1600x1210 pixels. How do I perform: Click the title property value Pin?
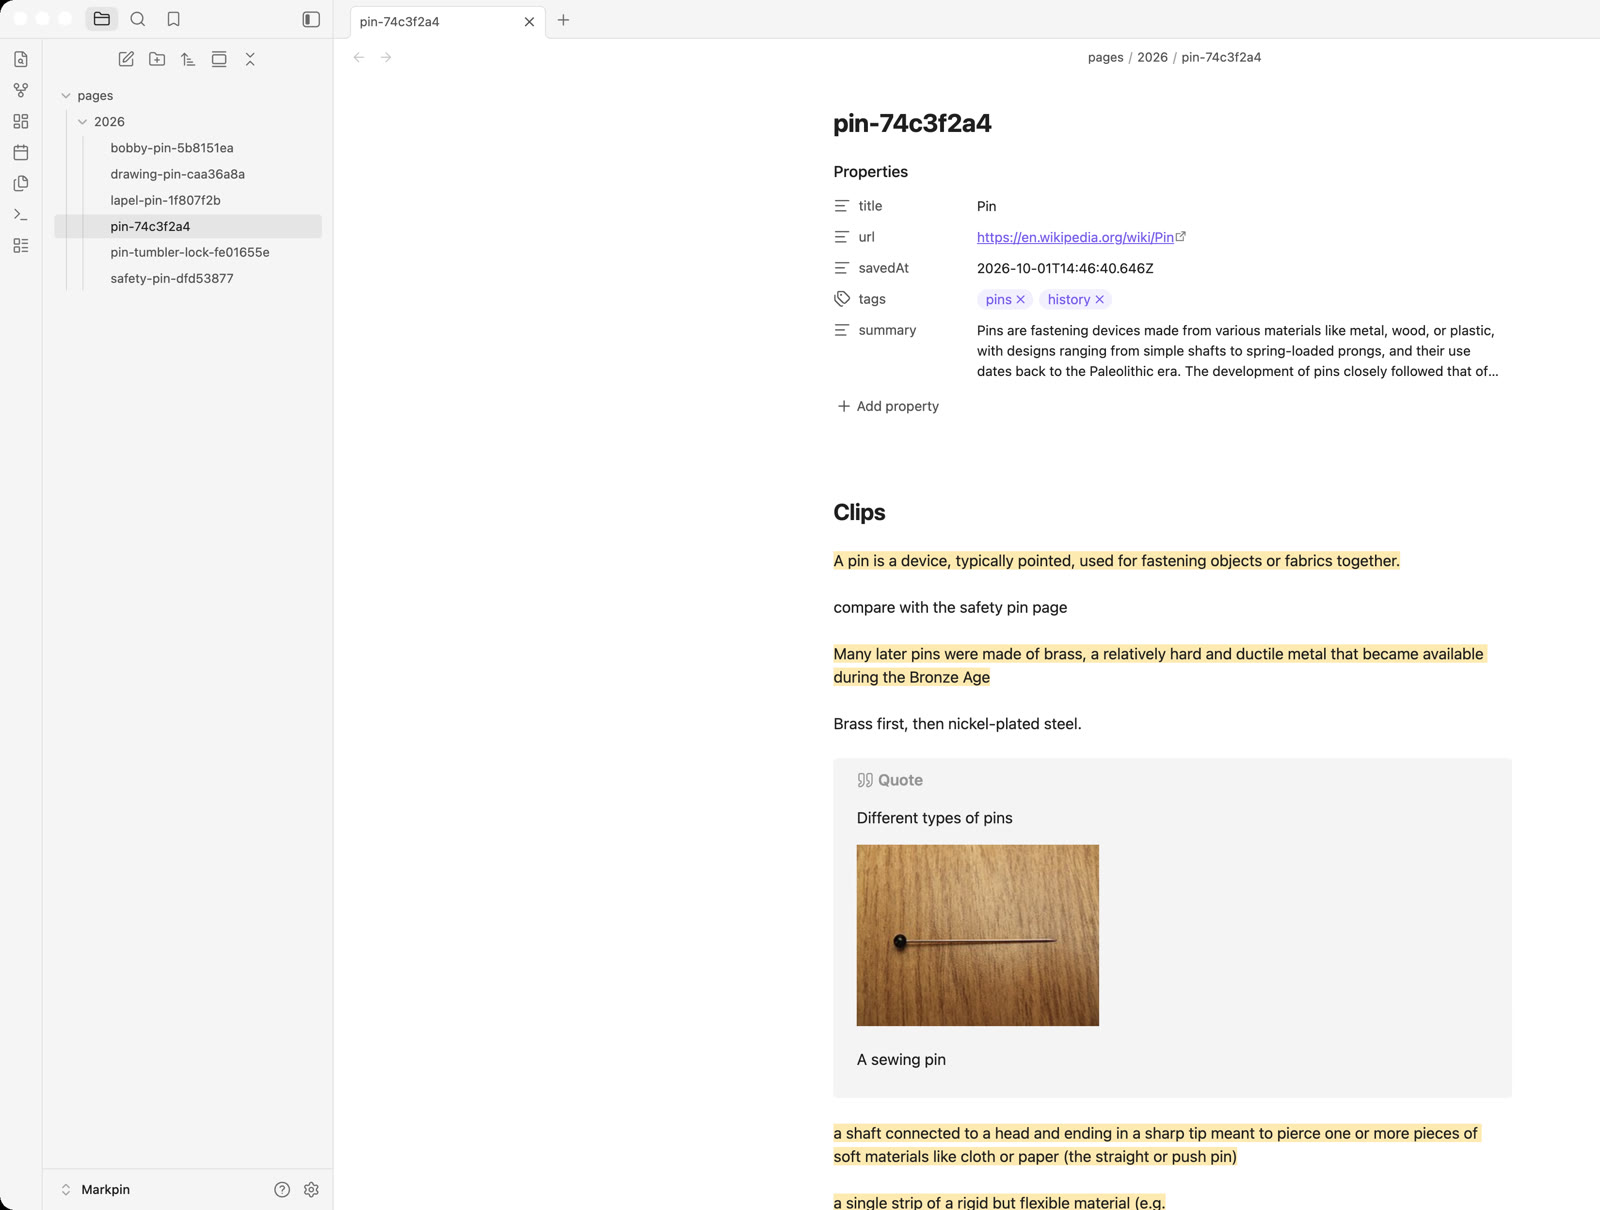987,206
